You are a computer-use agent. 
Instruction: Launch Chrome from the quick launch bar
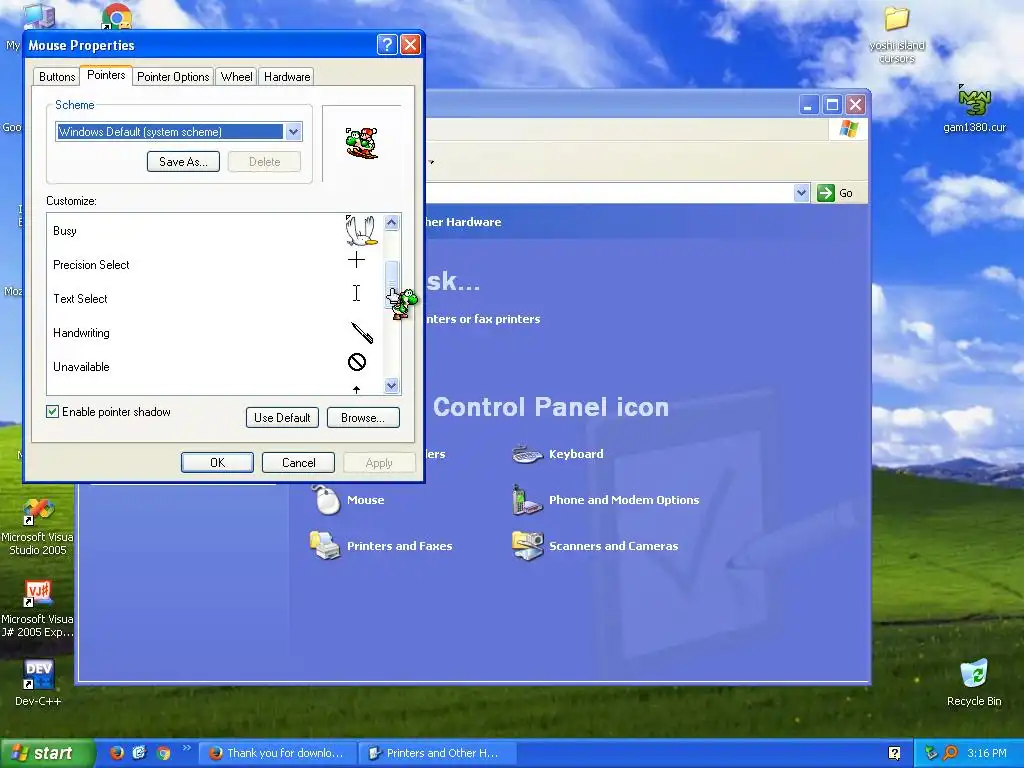click(163, 753)
